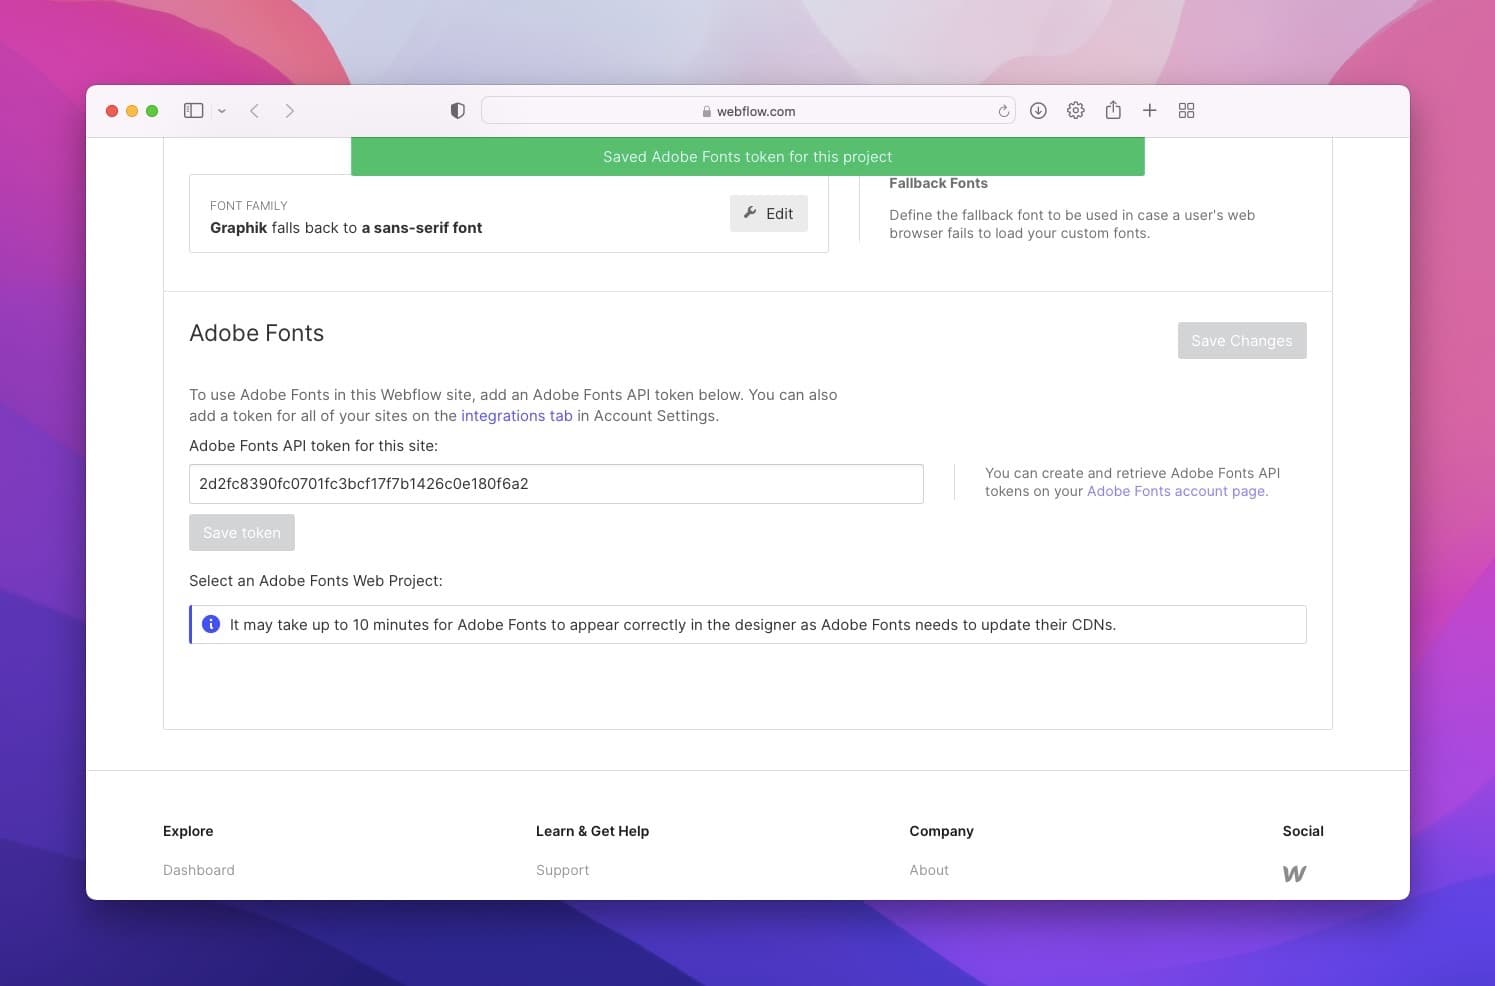1495x986 pixels.
Task: Click the Adobe Fonts section heading
Action: (257, 333)
